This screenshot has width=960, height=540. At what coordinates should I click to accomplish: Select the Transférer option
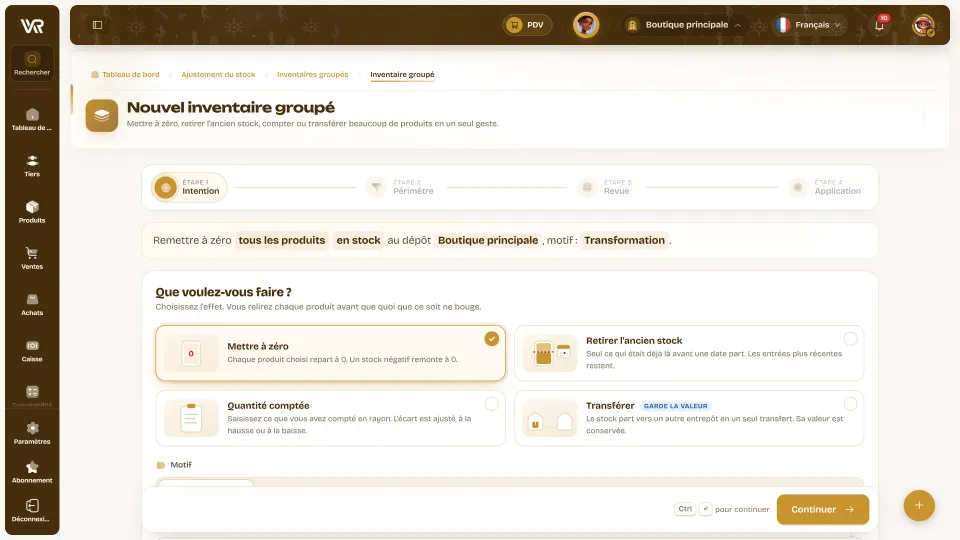click(x=689, y=418)
